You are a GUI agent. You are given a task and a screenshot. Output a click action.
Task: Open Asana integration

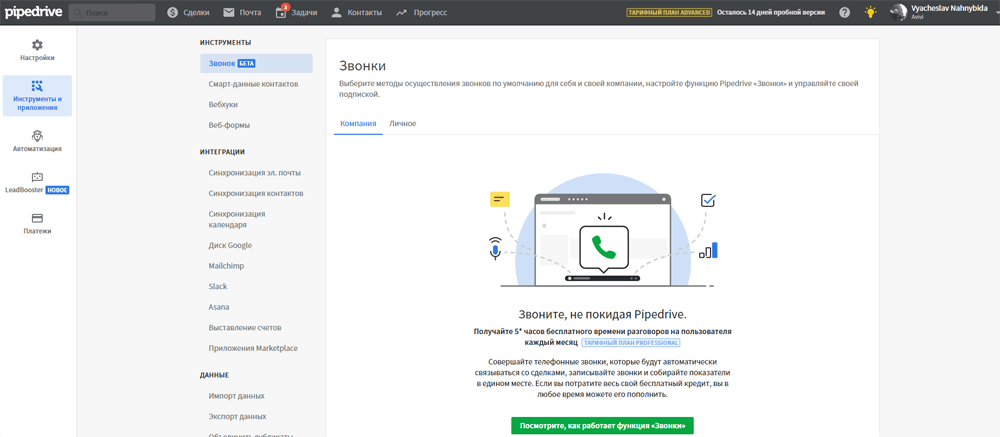219,307
